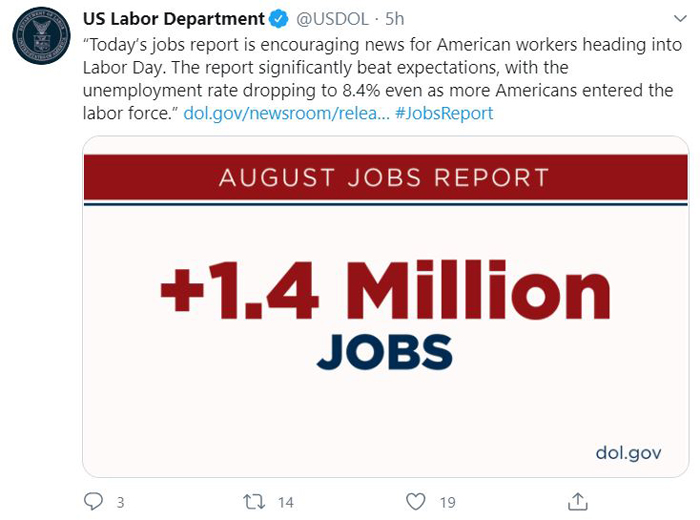Click the like count 19
Image resolution: width=700 pixels, height=520 pixels.
pyautogui.click(x=447, y=503)
